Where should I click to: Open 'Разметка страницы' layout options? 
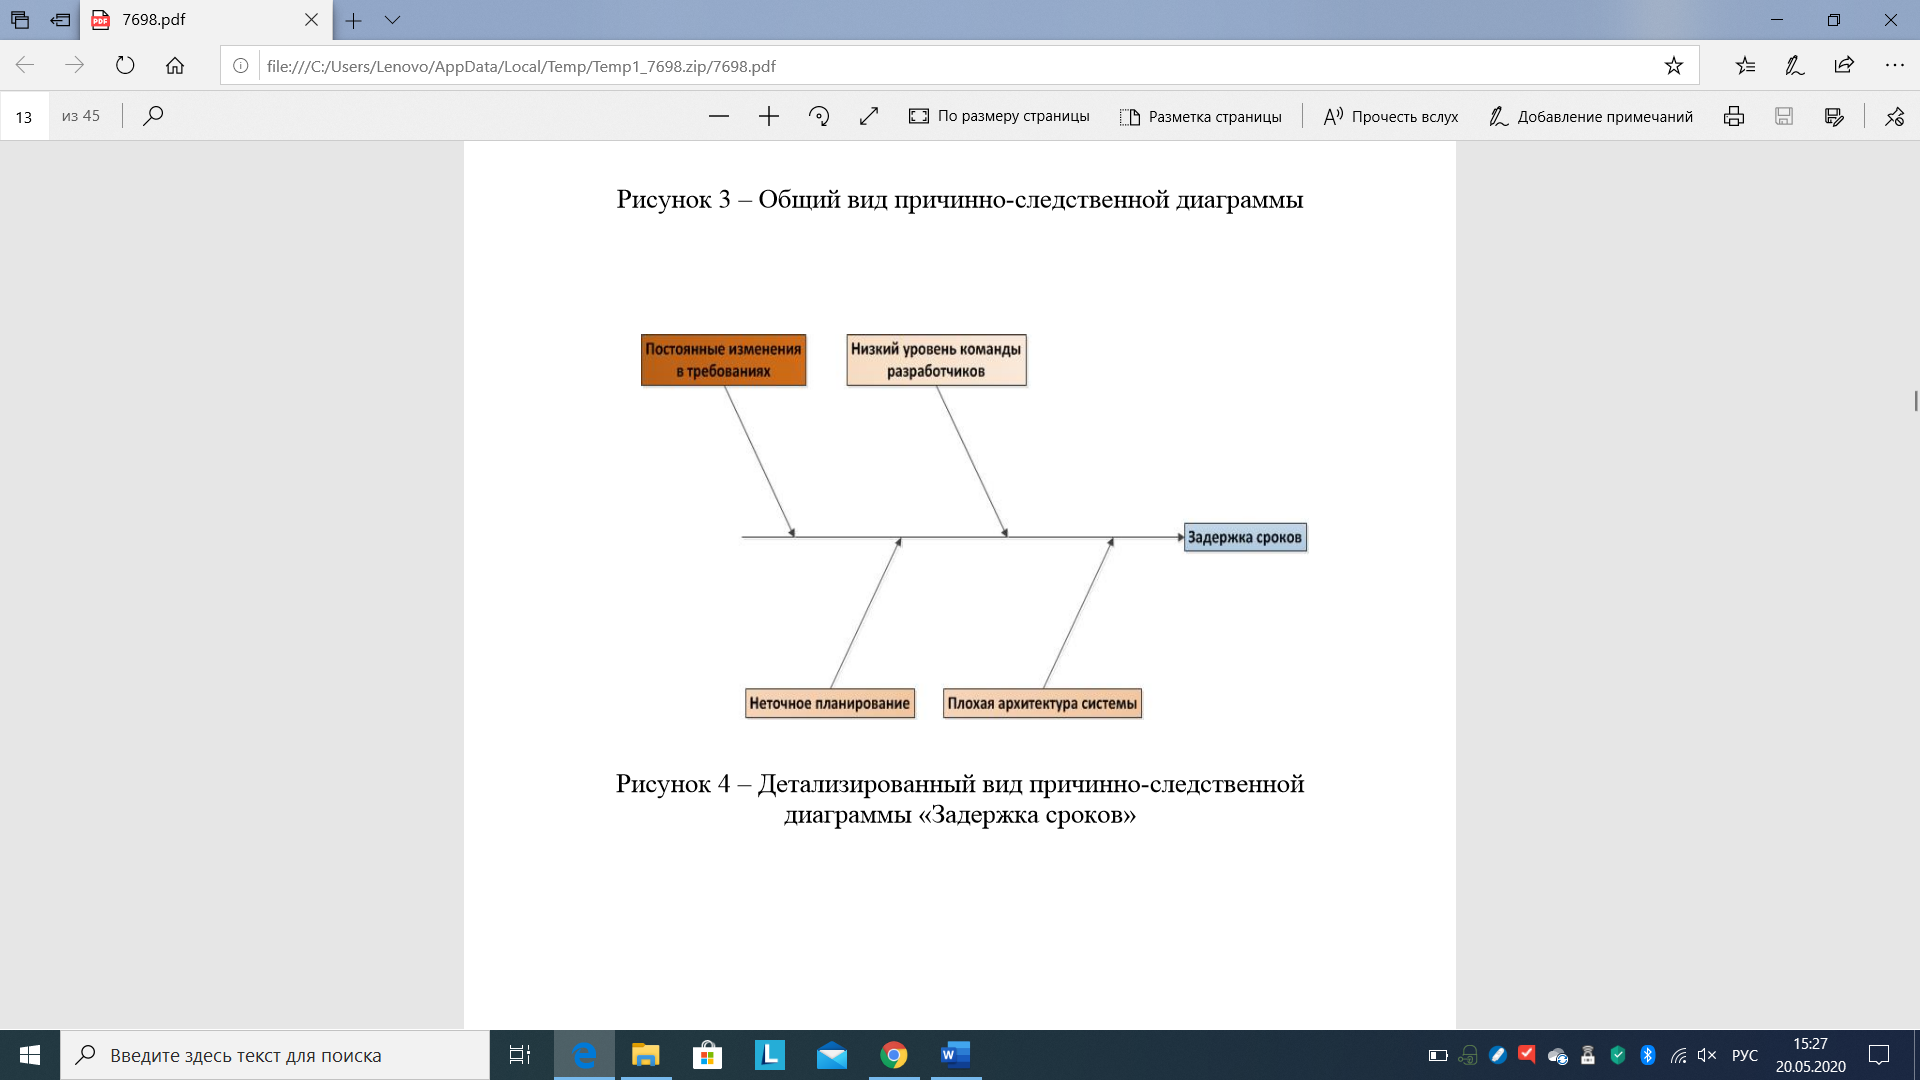(1200, 116)
